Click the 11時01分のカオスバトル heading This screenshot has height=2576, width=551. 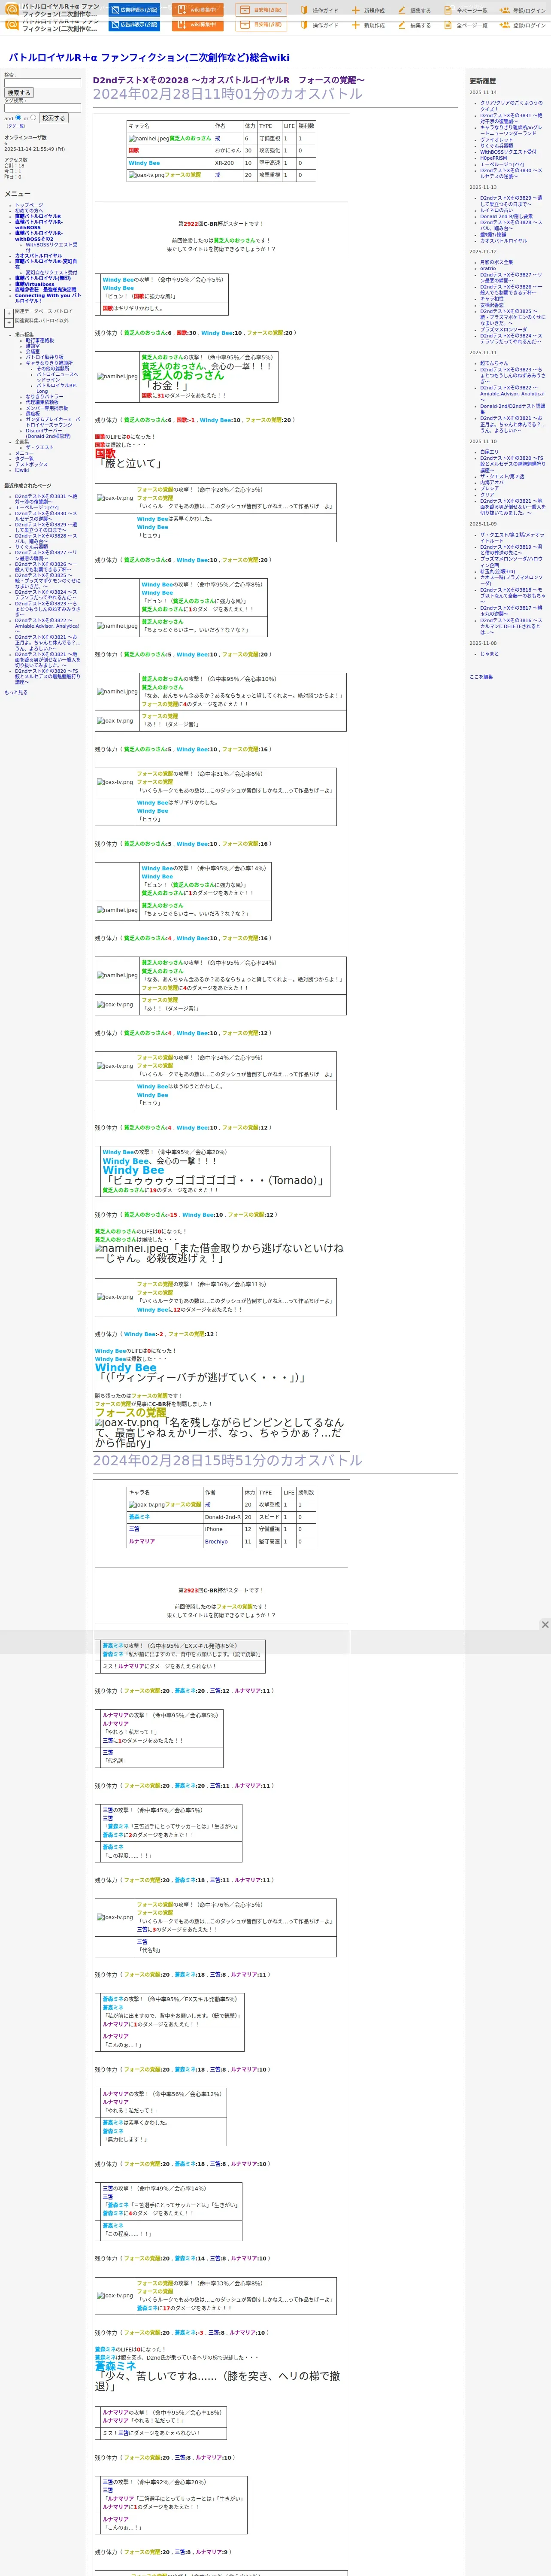[228, 94]
